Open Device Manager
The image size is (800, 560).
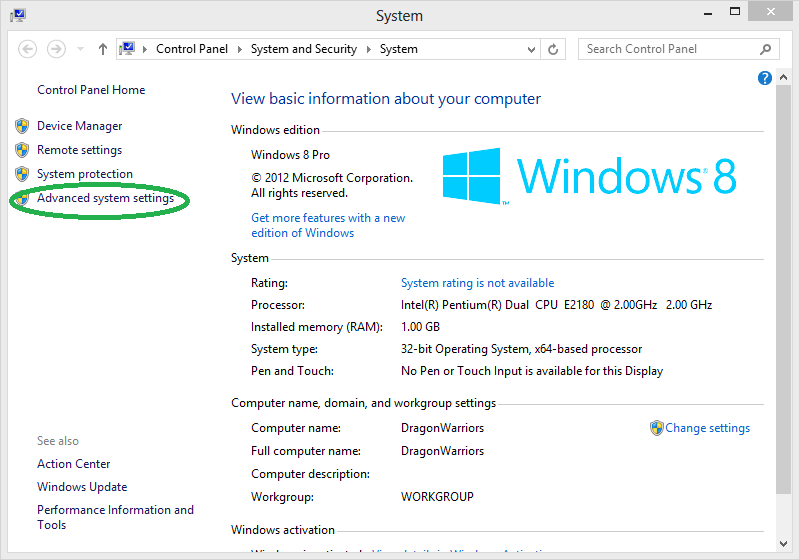(x=80, y=125)
